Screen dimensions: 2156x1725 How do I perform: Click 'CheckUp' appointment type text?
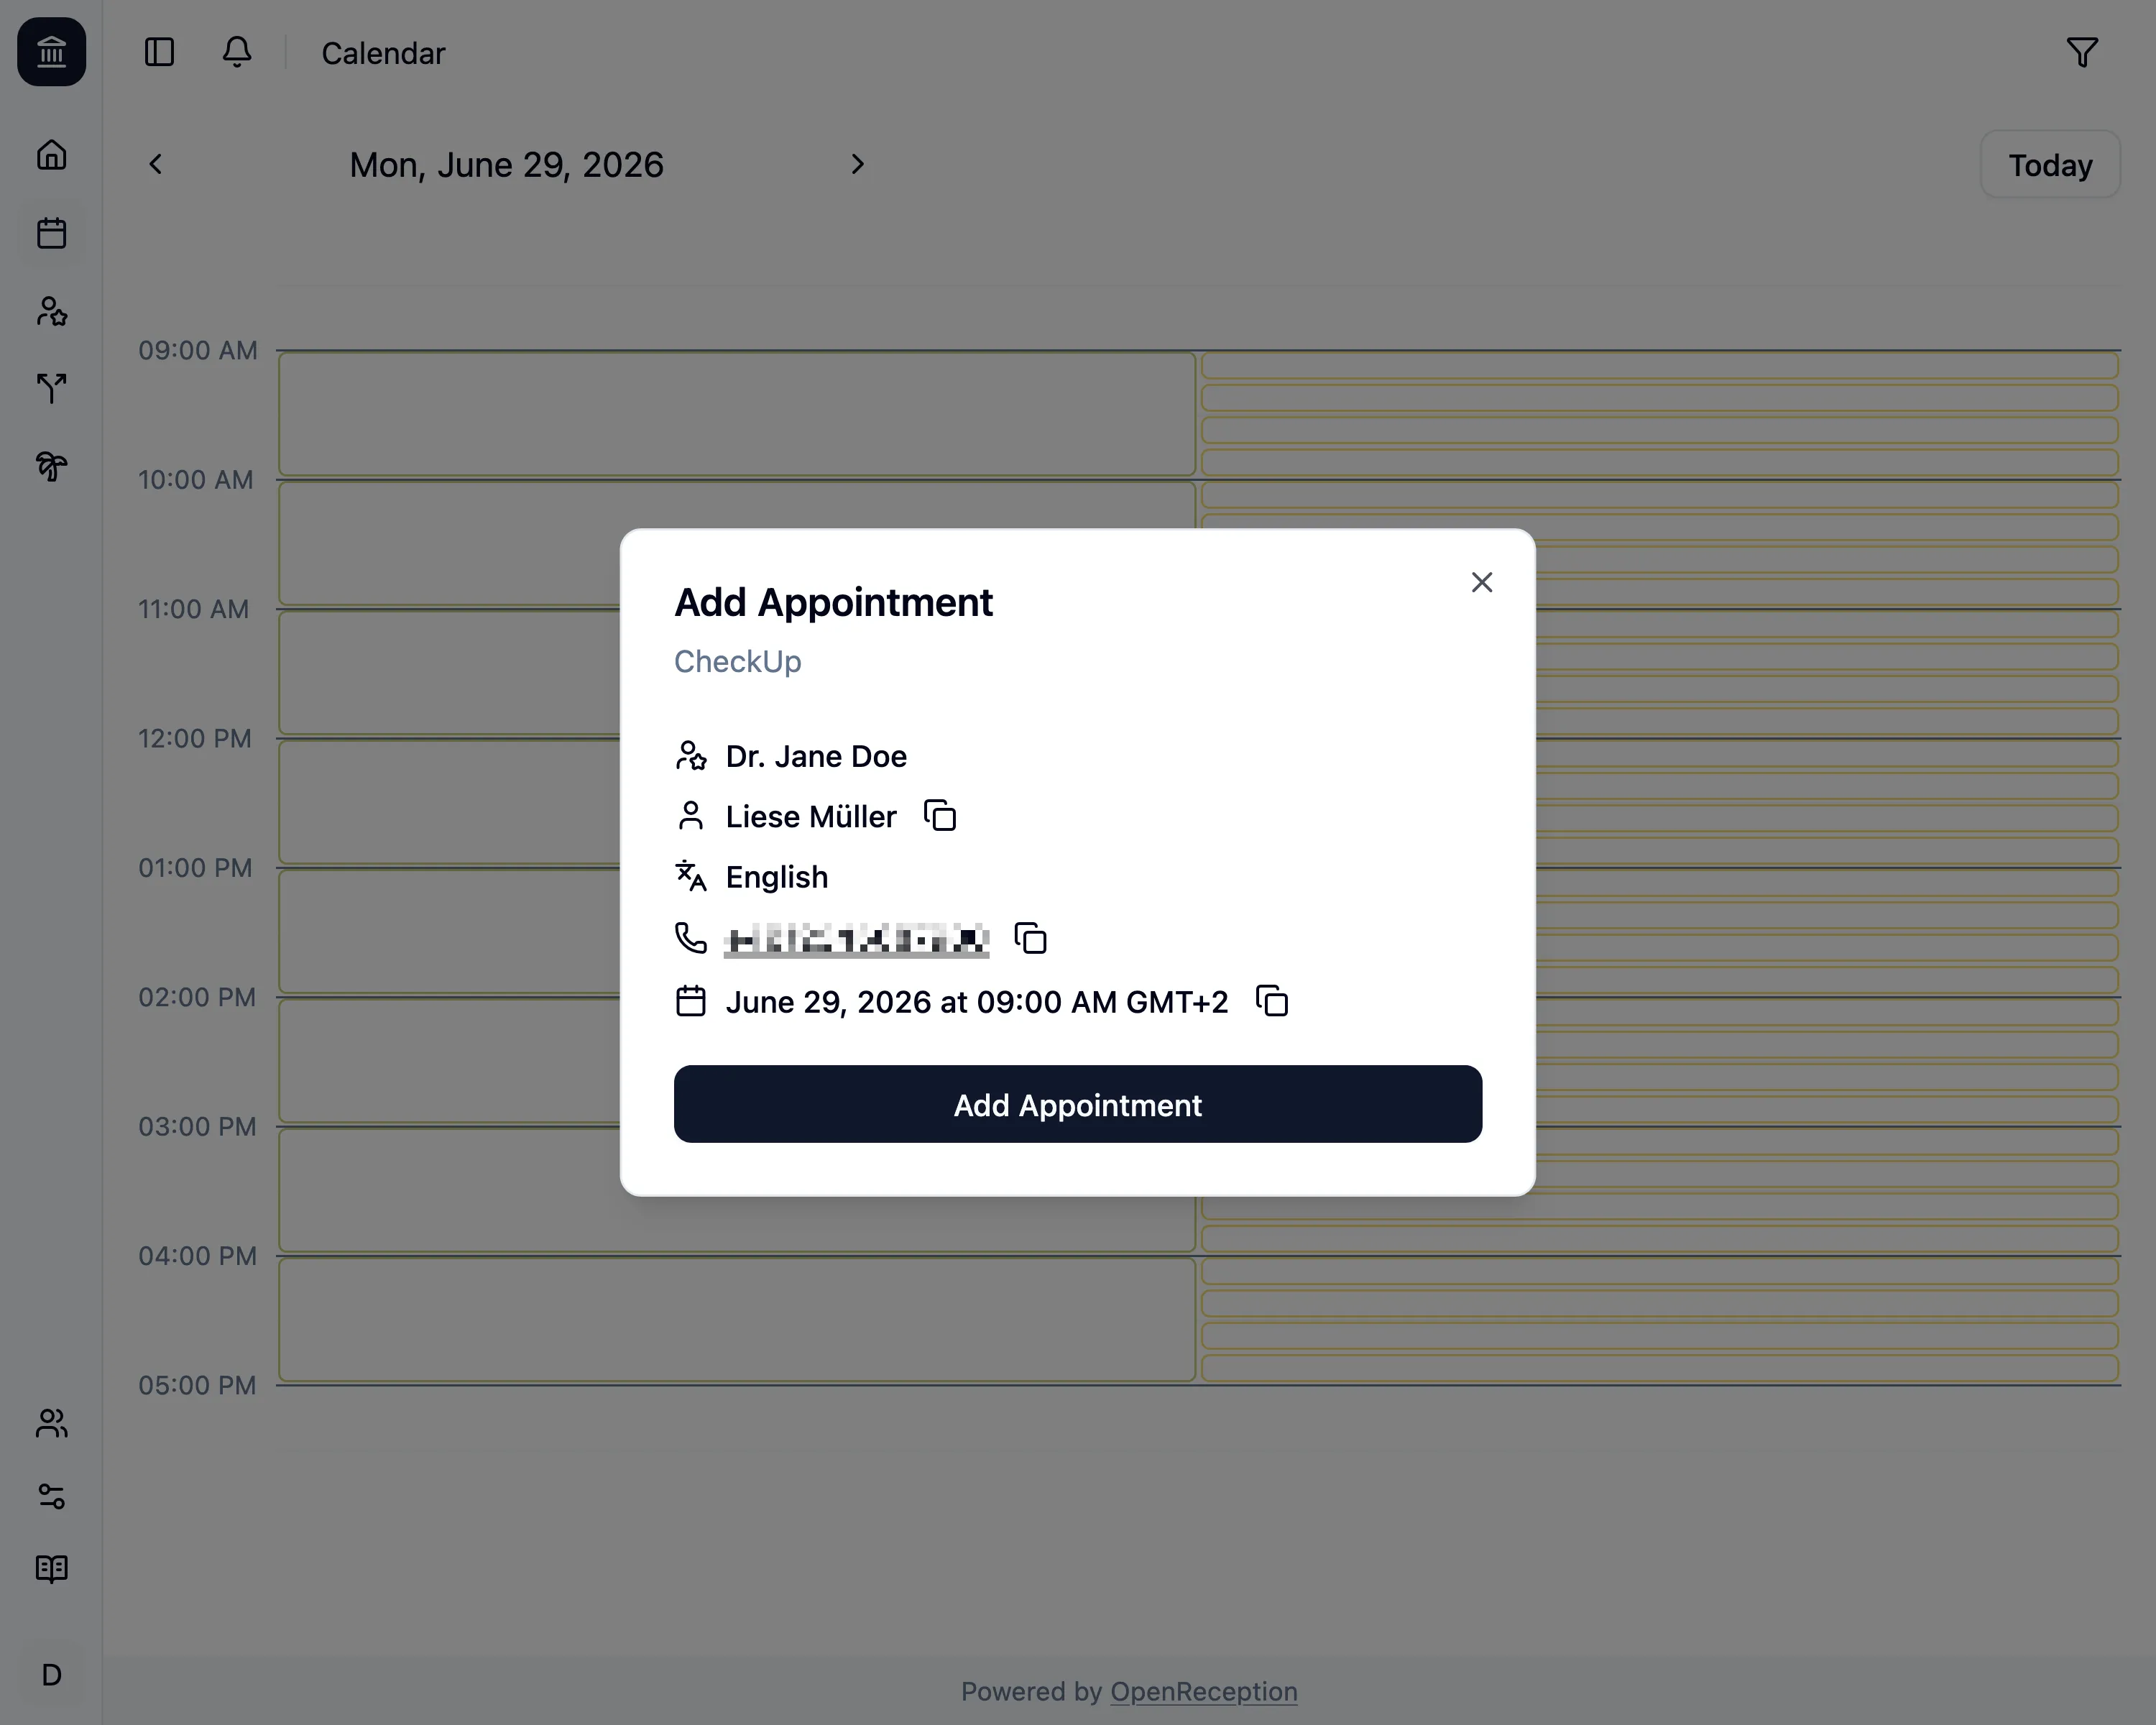tap(737, 661)
